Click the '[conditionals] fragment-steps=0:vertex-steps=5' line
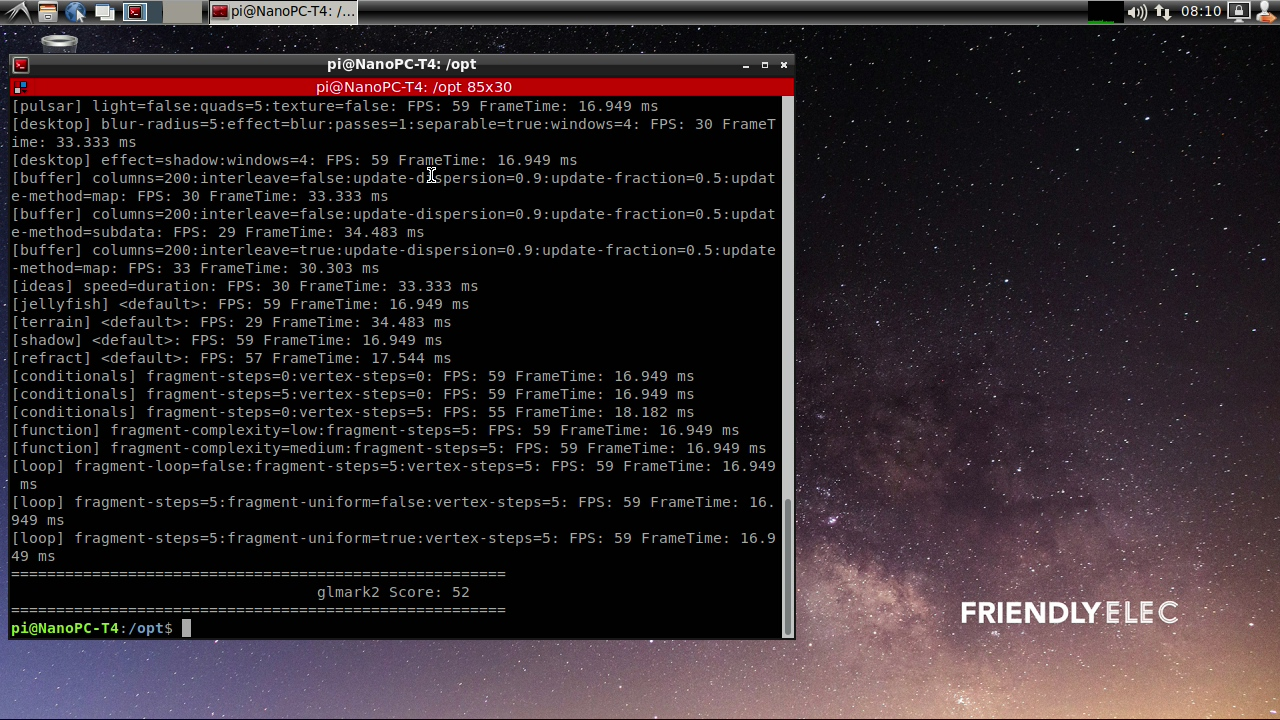 point(353,412)
